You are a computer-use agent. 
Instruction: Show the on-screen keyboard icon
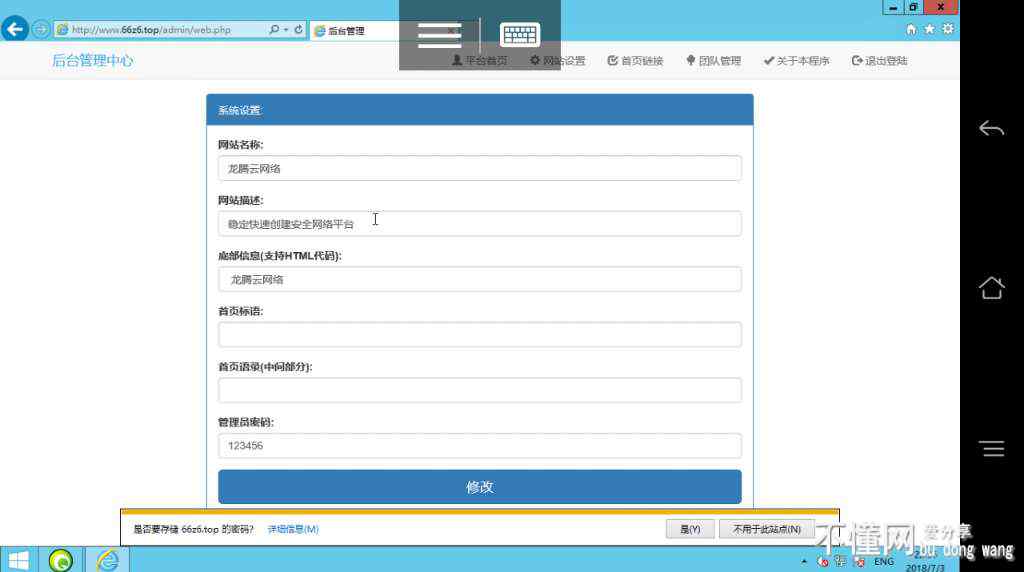520,35
